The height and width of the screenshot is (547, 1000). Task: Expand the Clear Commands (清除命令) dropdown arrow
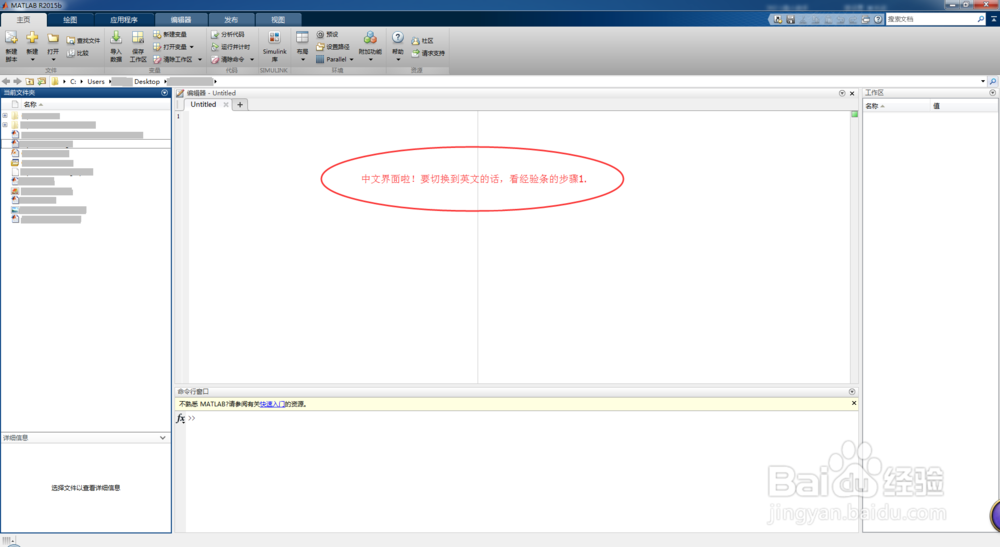252,59
